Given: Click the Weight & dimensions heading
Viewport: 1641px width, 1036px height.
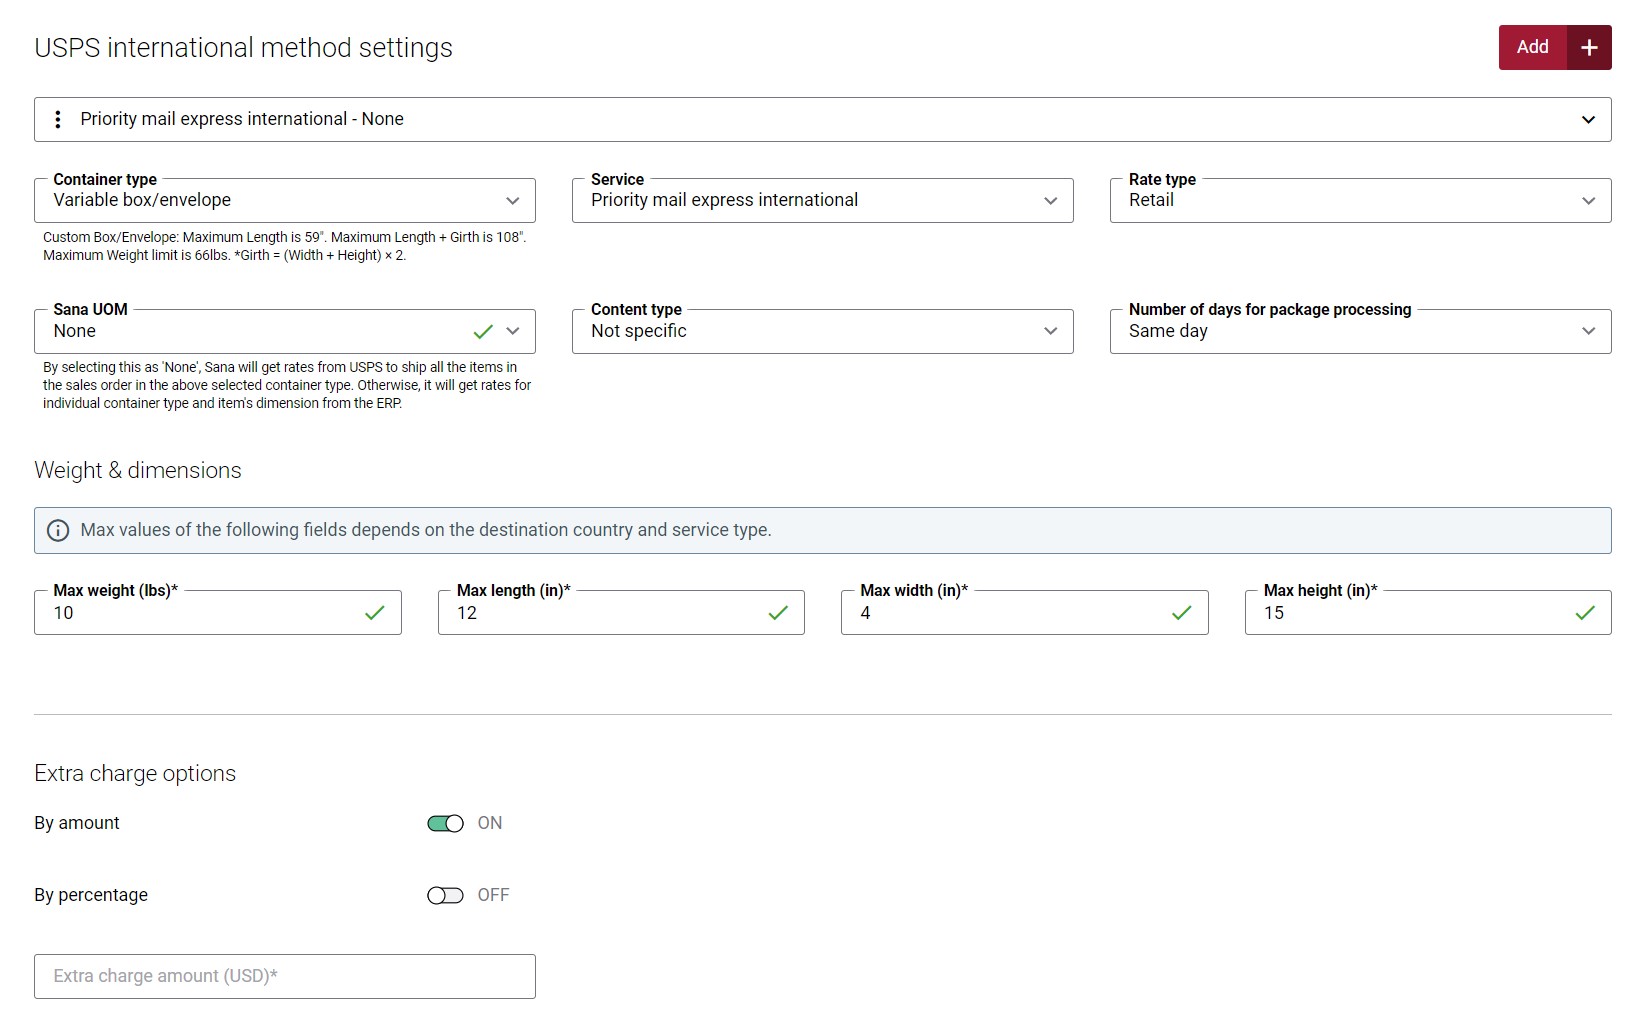Looking at the screenshot, I should [138, 470].
